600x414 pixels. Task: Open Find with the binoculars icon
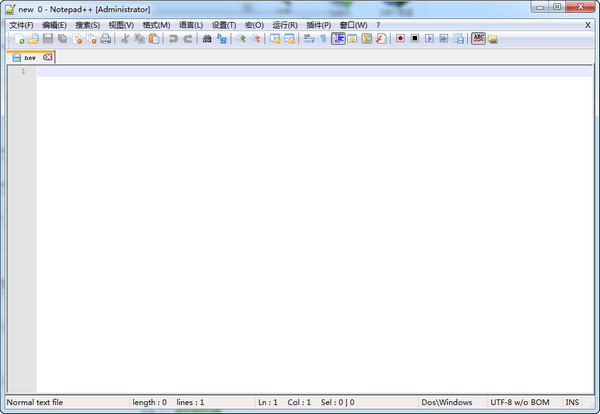(207, 39)
